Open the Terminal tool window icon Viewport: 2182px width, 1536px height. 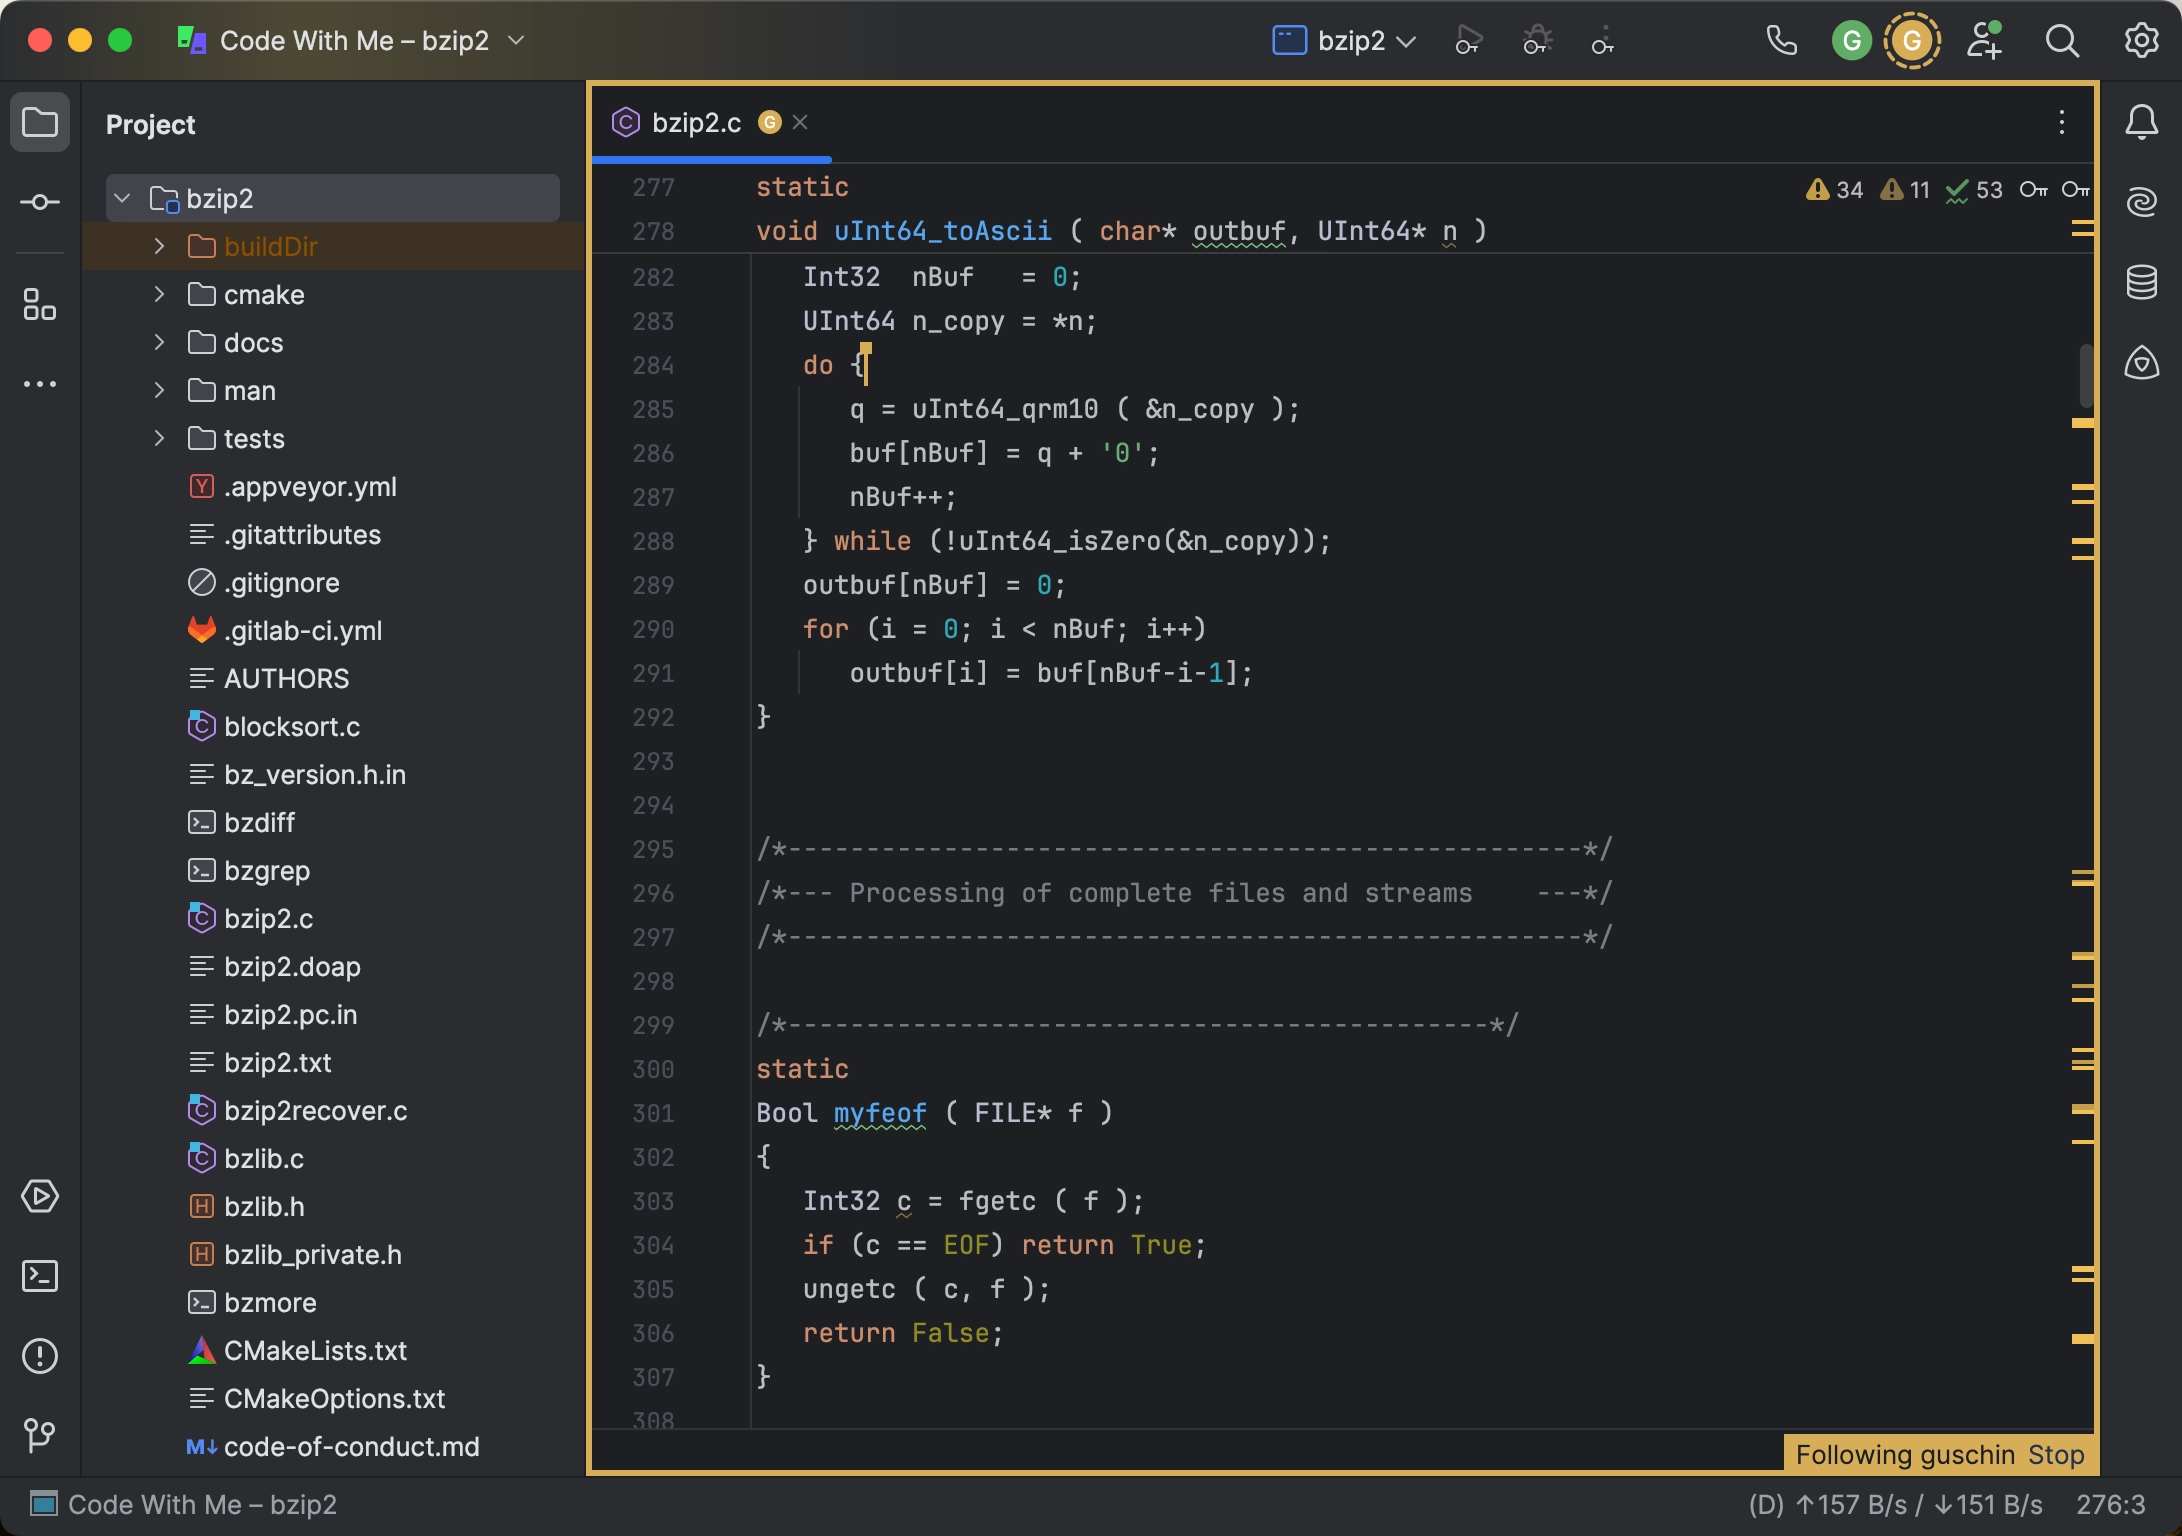pos(40,1276)
